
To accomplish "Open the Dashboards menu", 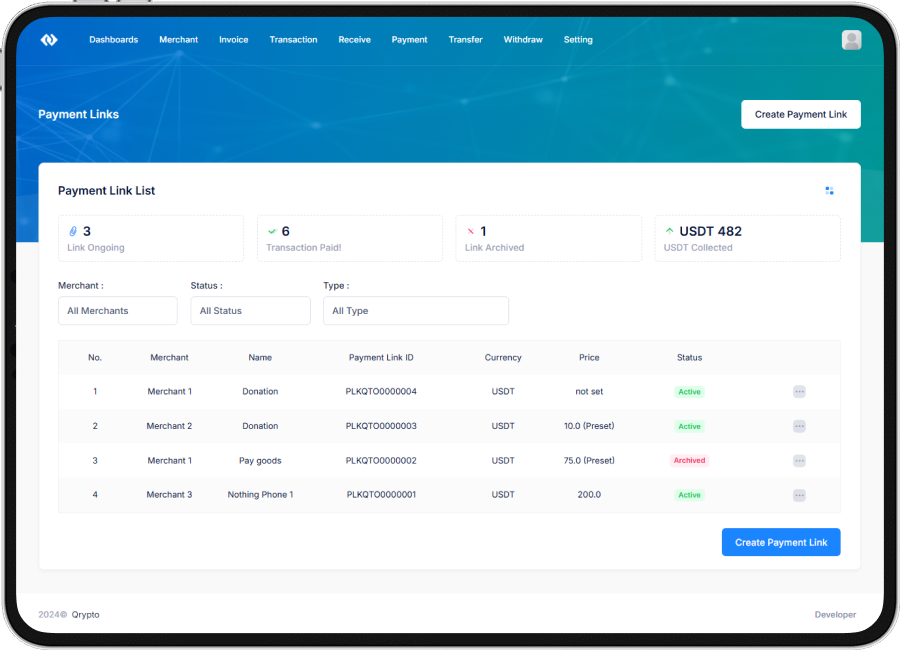I will [113, 40].
